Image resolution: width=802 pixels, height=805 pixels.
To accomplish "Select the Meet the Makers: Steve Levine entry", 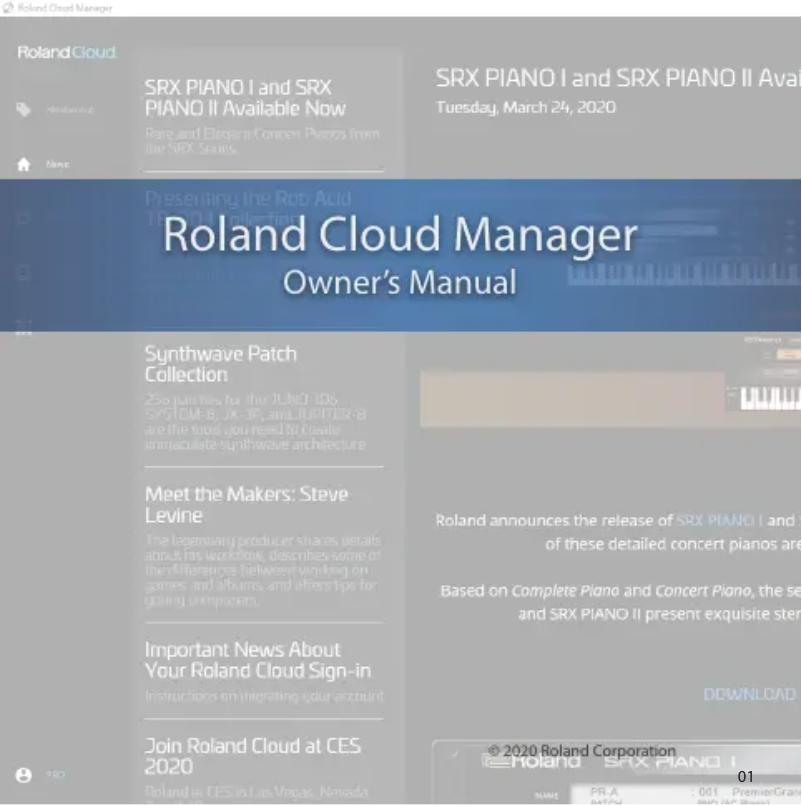I will (247, 504).
